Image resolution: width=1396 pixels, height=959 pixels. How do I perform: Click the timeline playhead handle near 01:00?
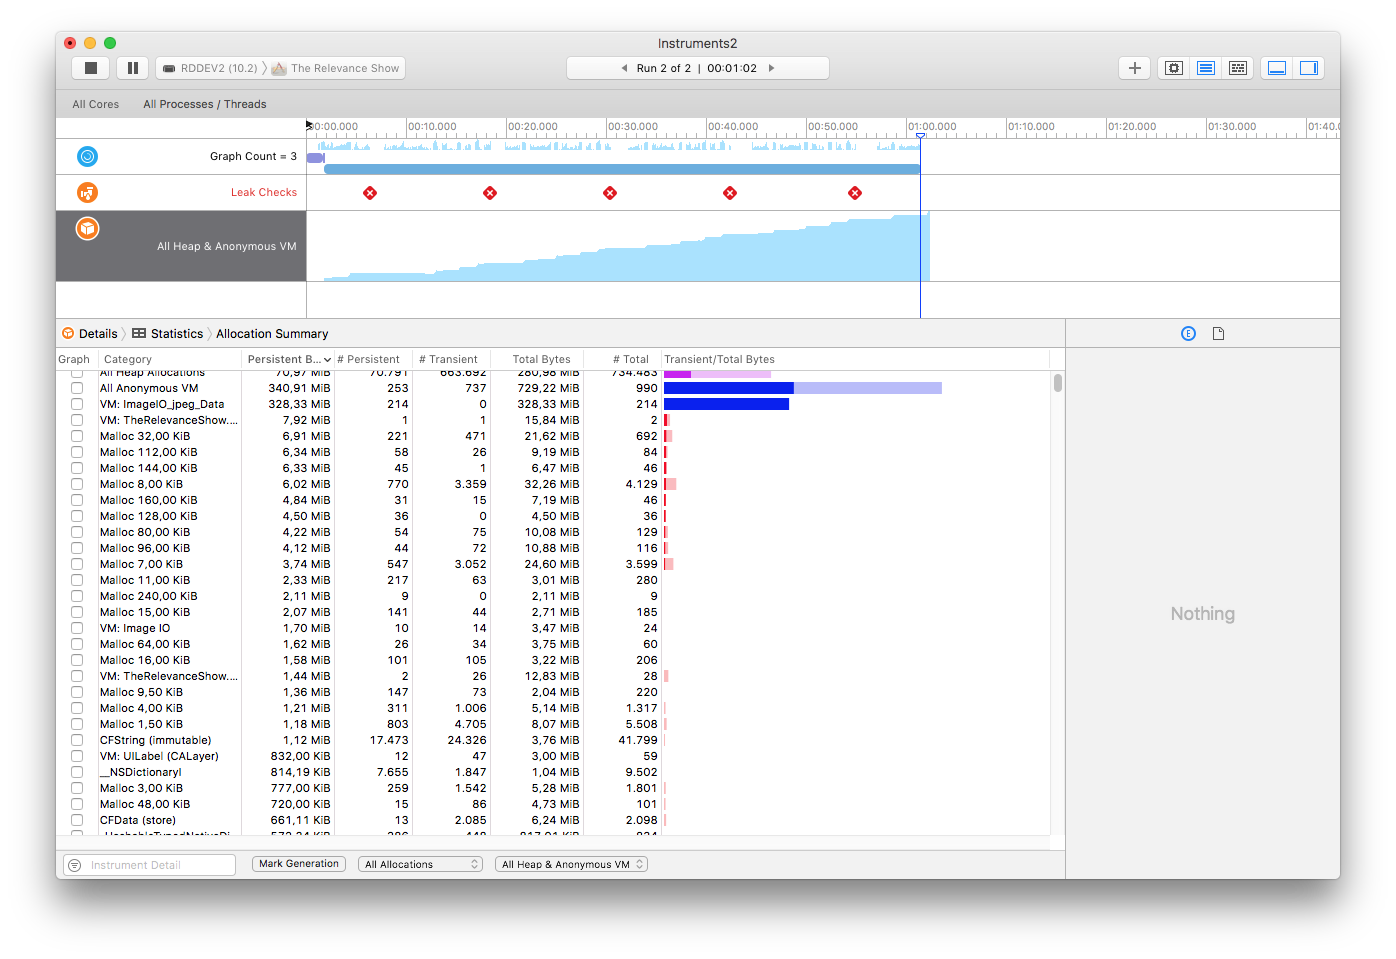pos(920,136)
